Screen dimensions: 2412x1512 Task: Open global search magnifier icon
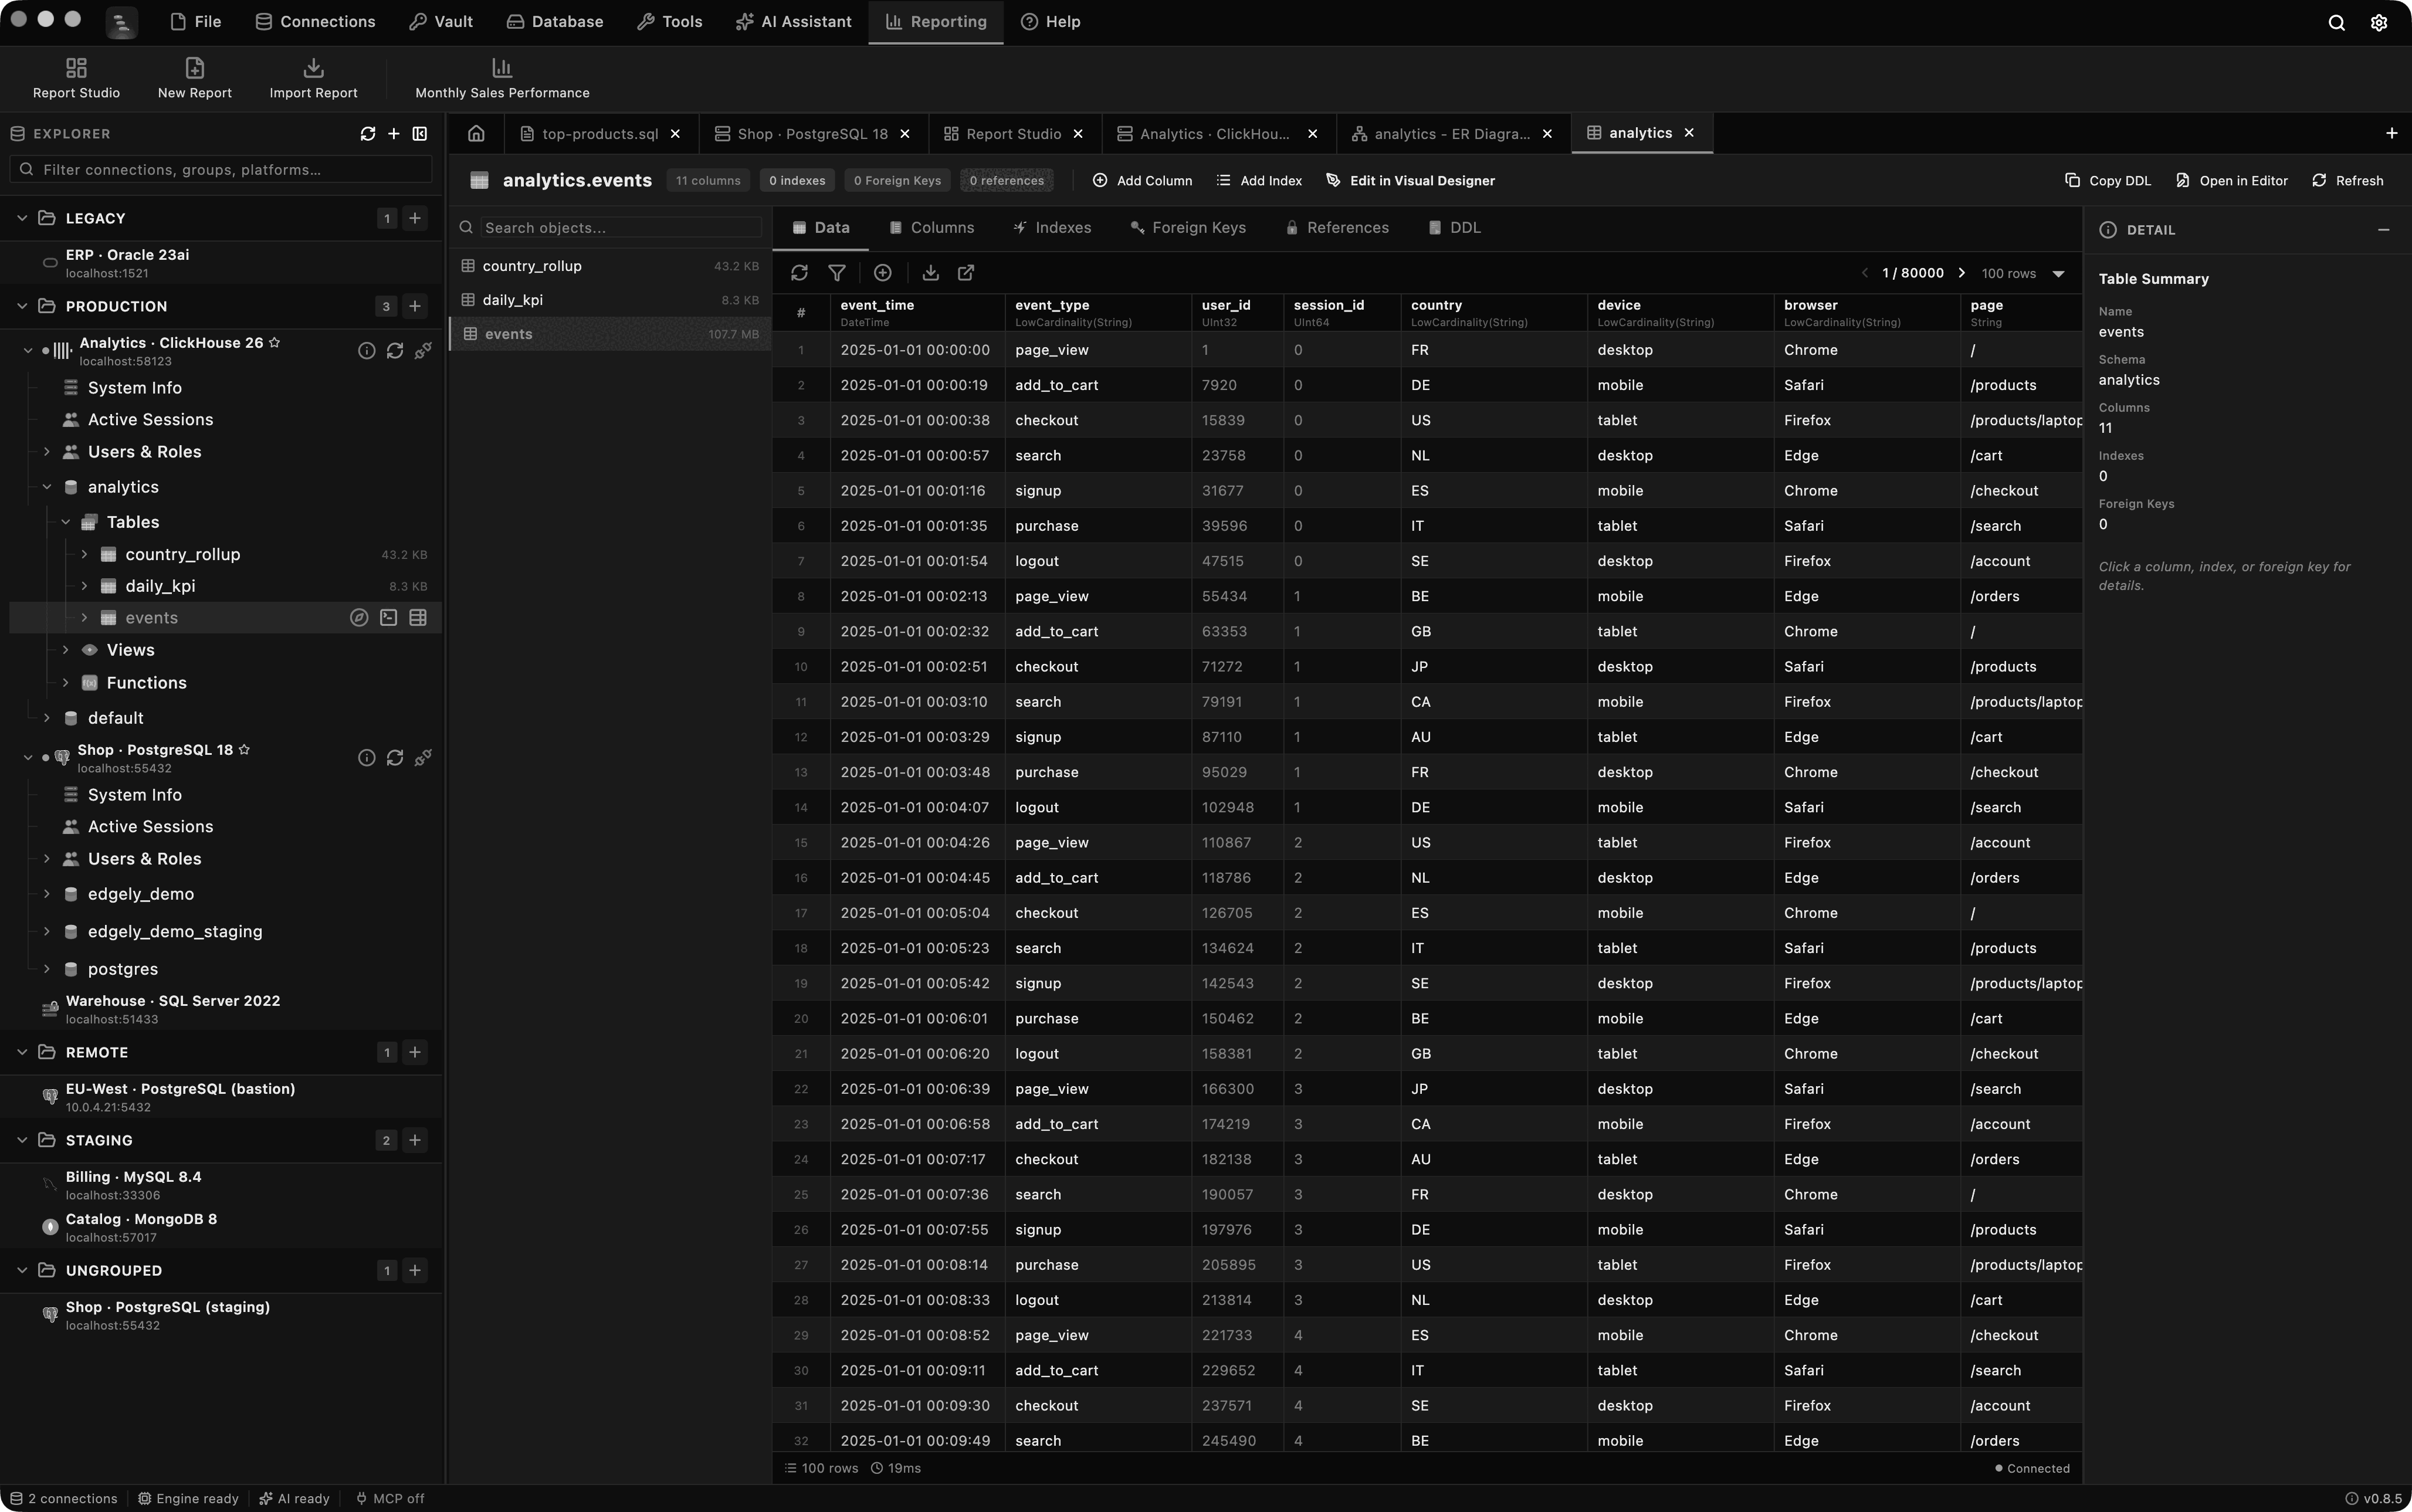2336,22
